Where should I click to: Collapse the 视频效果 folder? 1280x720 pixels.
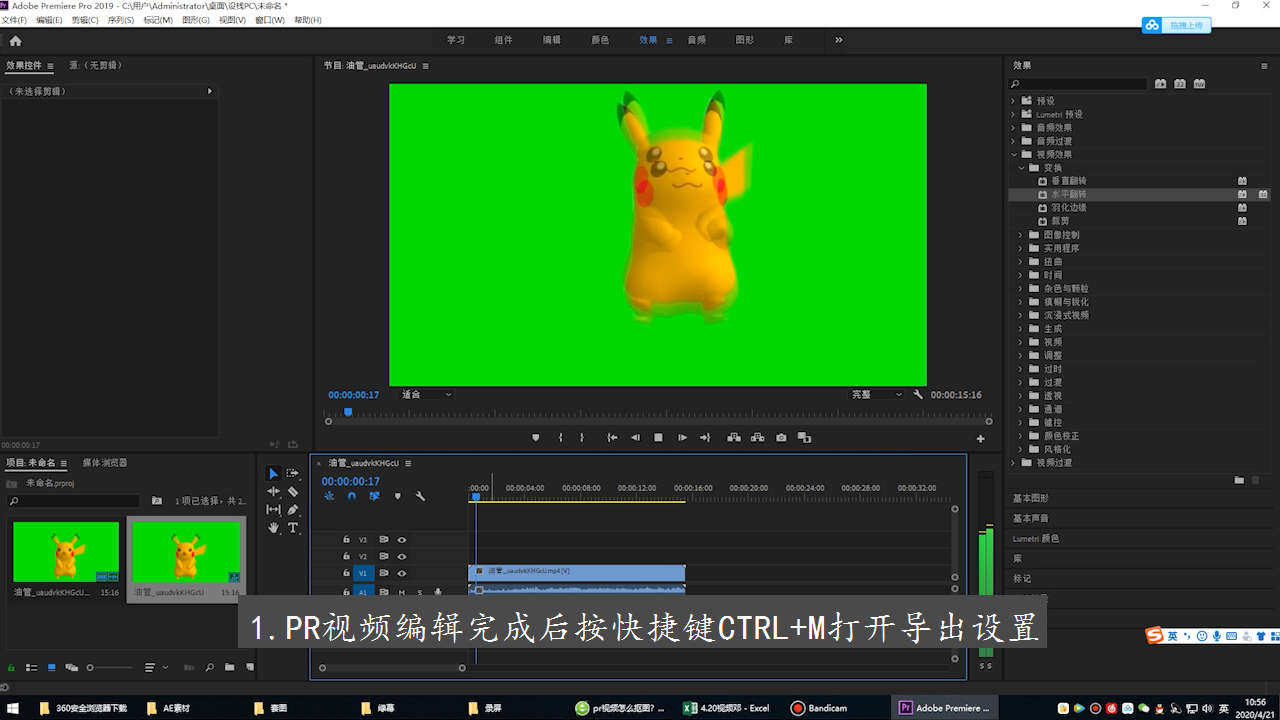point(1013,154)
